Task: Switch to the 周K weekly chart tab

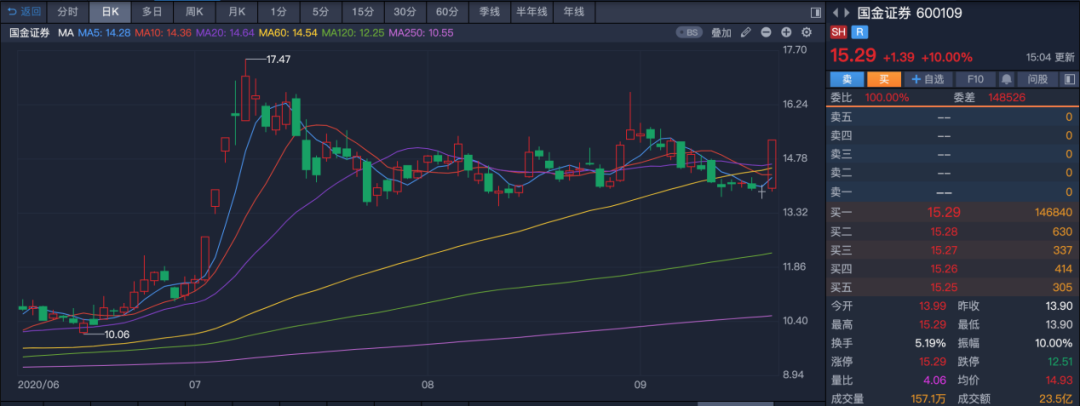Action: (x=194, y=12)
